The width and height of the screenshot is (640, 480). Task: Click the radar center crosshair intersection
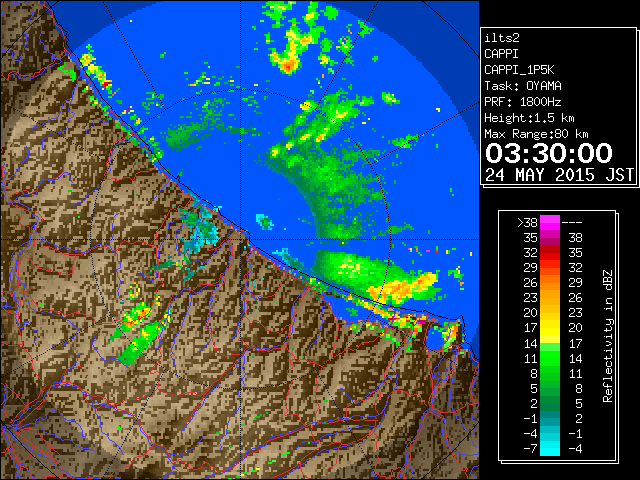pyautogui.click(x=240, y=239)
